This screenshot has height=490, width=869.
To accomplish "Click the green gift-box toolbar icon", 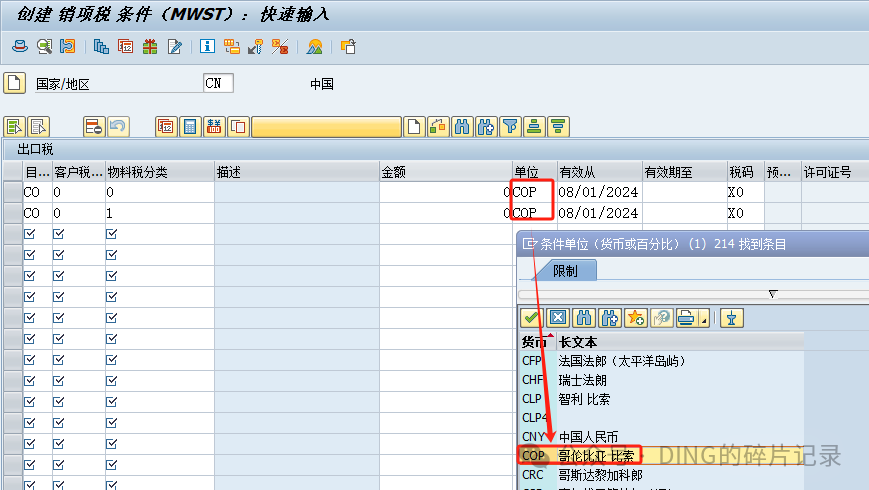I will click(150, 47).
